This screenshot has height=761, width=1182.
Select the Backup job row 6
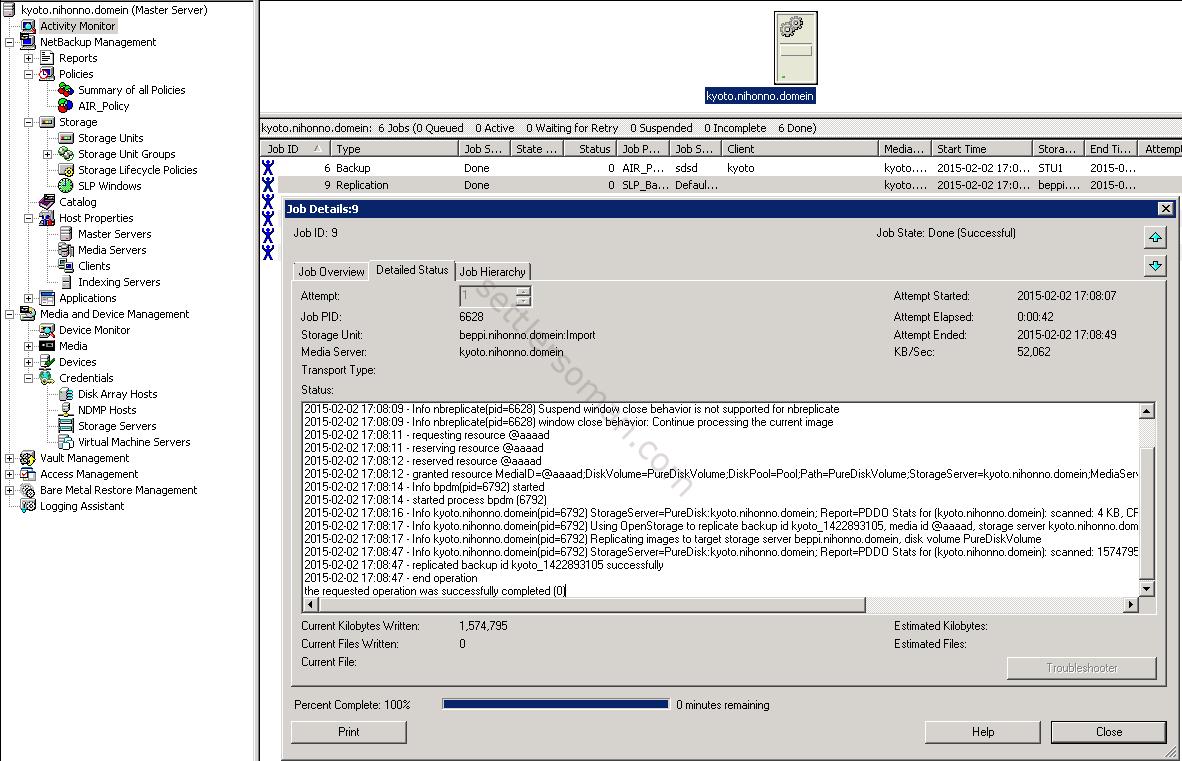721,168
